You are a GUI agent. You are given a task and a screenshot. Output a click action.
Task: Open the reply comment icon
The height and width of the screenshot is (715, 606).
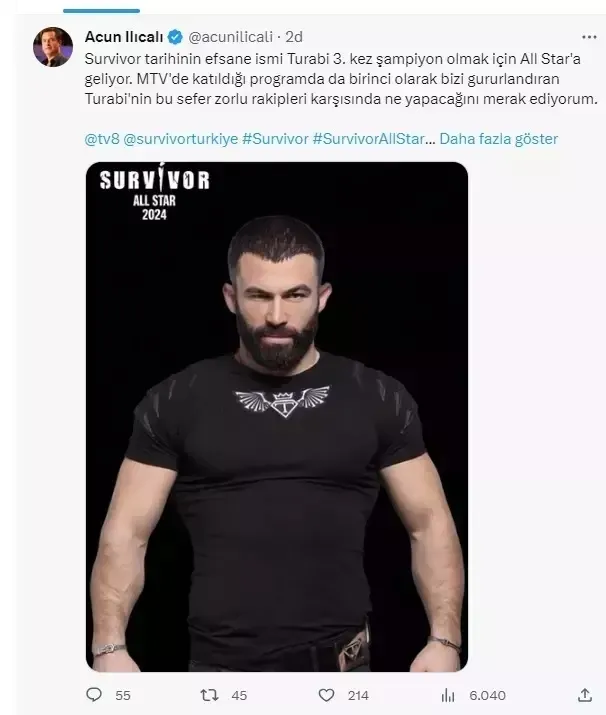[x=94, y=694]
